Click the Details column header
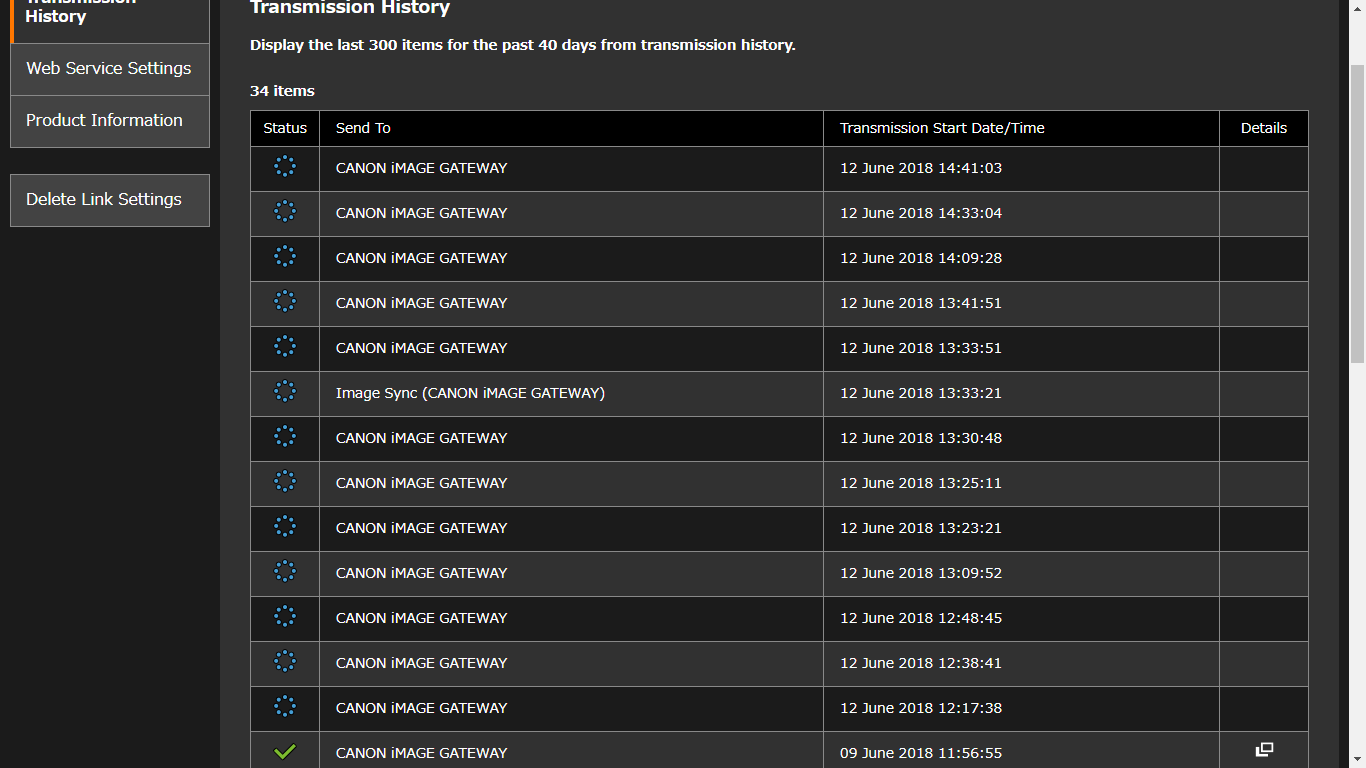1366x768 pixels. click(x=1264, y=128)
